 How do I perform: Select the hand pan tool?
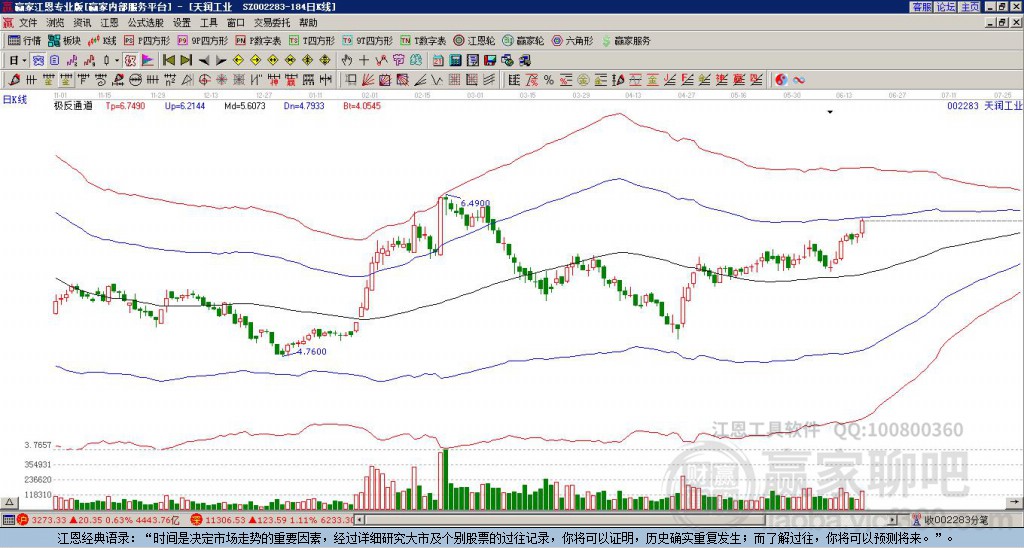click(346, 61)
